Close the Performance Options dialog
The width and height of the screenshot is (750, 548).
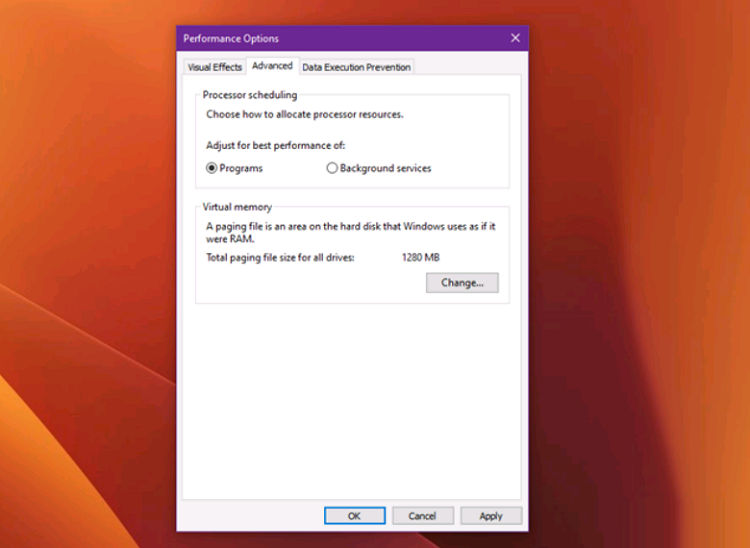(x=515, y=38)
